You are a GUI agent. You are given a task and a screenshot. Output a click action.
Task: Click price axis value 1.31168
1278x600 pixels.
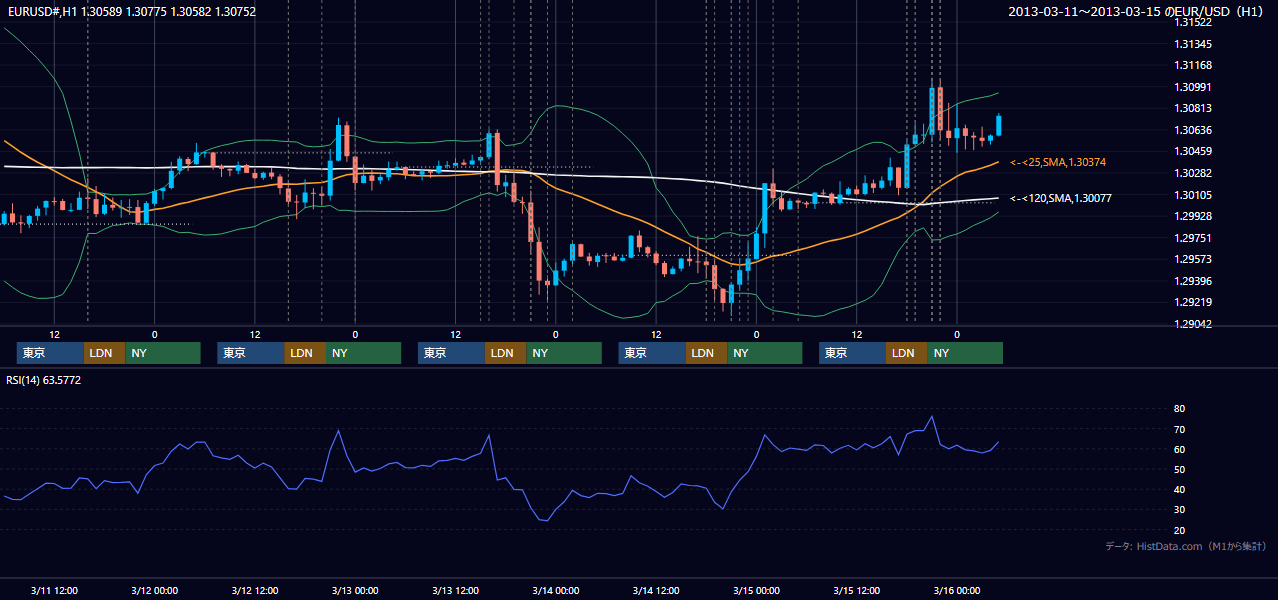pos(1194,65)
